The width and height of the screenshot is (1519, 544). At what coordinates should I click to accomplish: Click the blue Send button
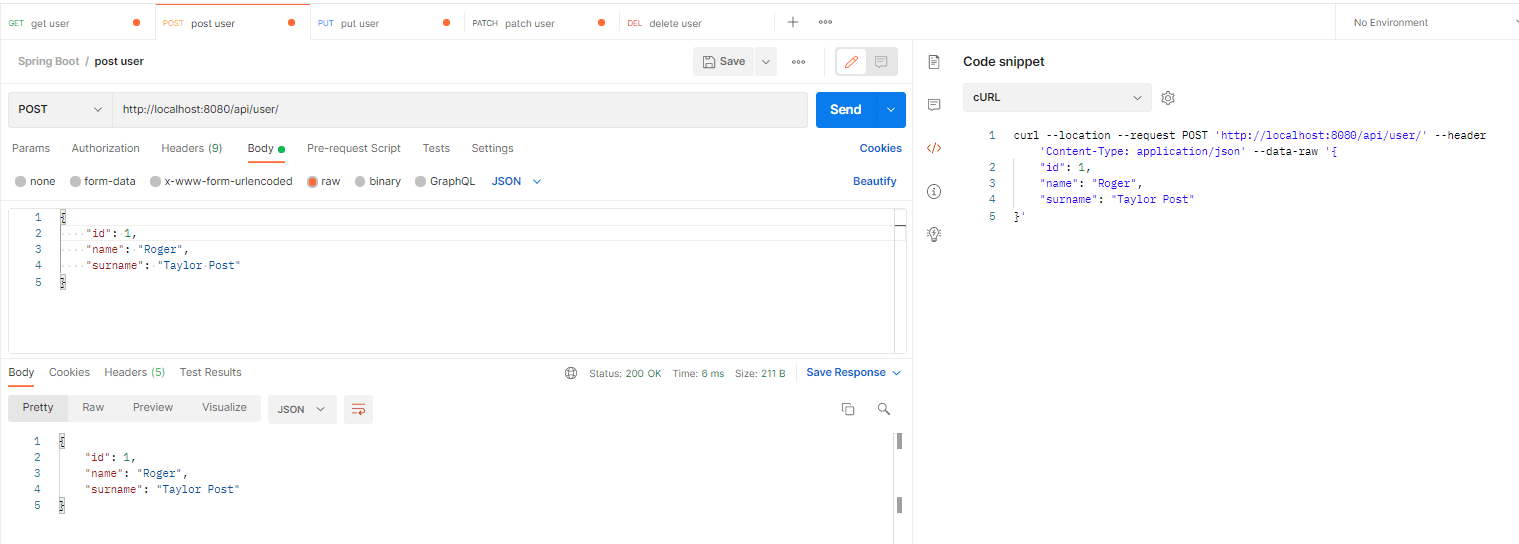(845, 110)
